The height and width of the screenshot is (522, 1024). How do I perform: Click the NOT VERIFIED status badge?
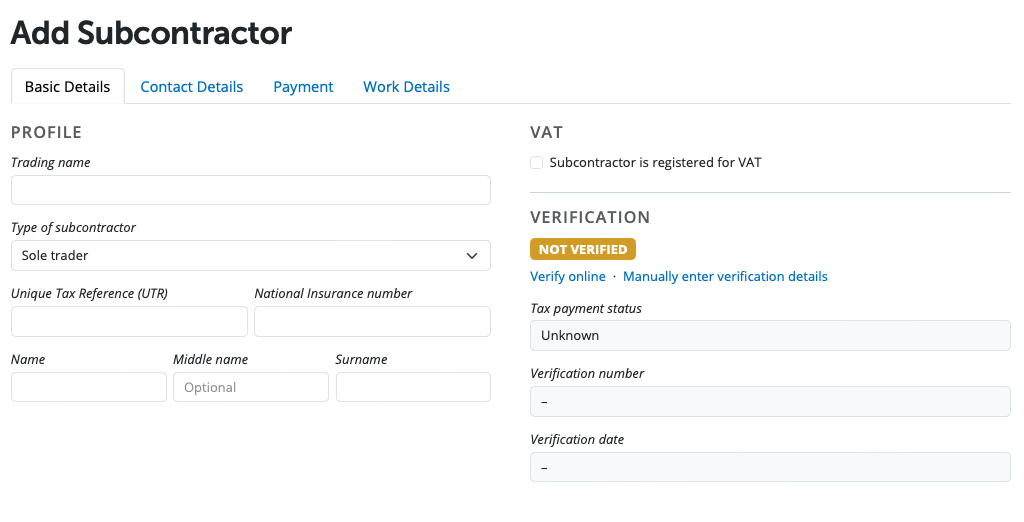583,249
